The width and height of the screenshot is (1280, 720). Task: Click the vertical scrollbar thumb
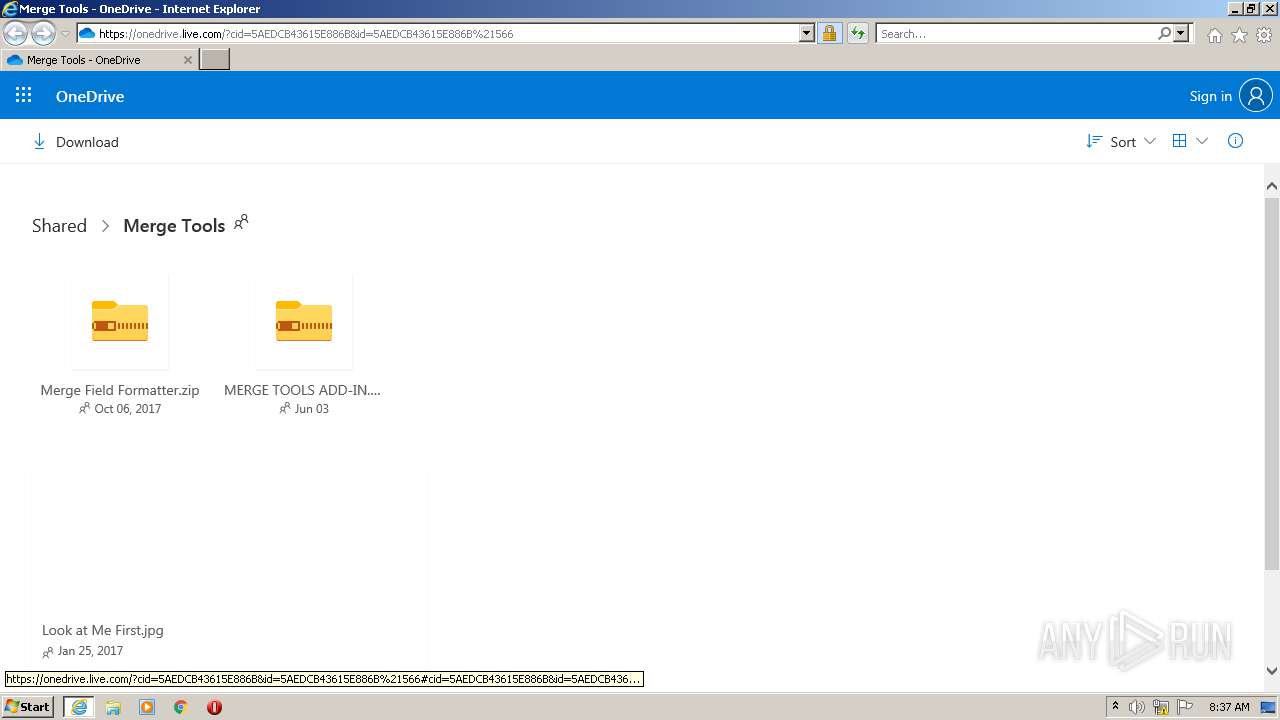[1272, 383]
